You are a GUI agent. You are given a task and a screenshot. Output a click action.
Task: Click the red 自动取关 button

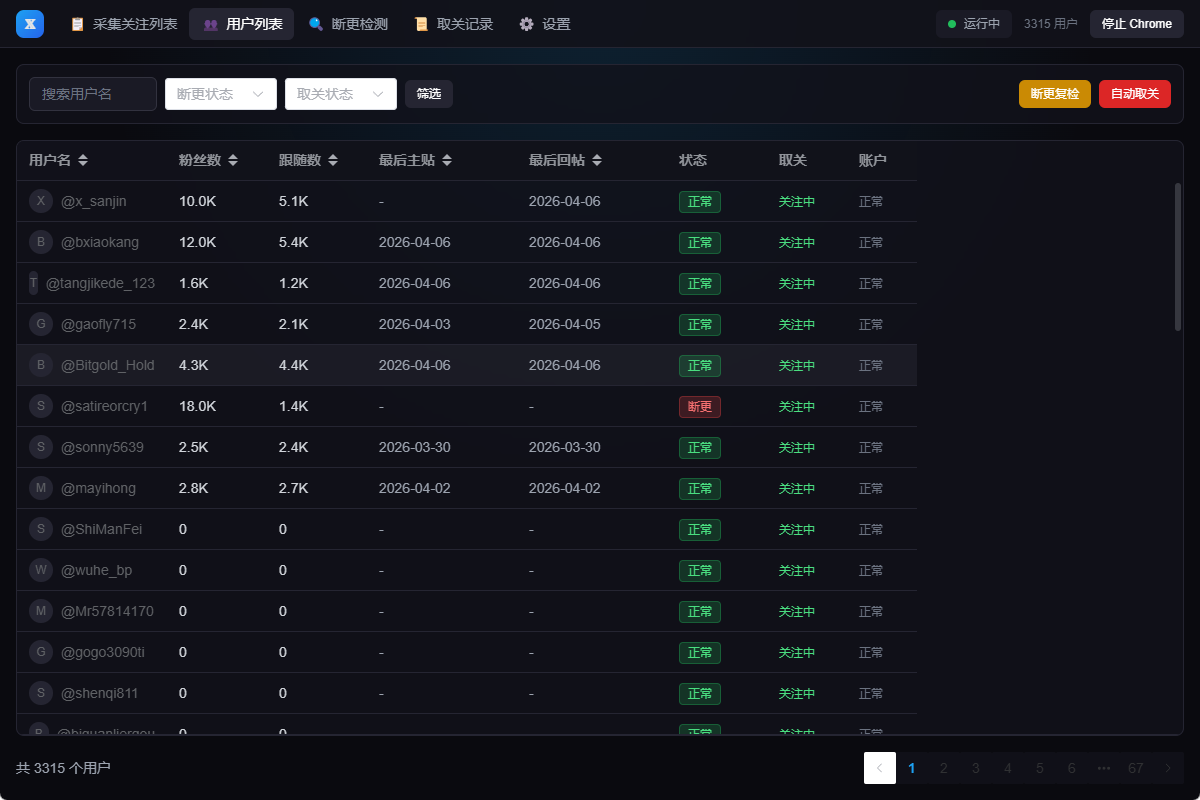pyautogui.click(x=1134, y=93)
